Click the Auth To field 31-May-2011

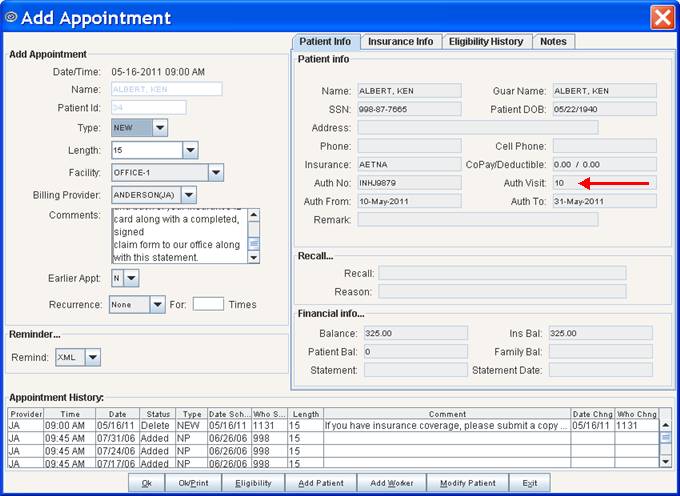tap(605, 202)
